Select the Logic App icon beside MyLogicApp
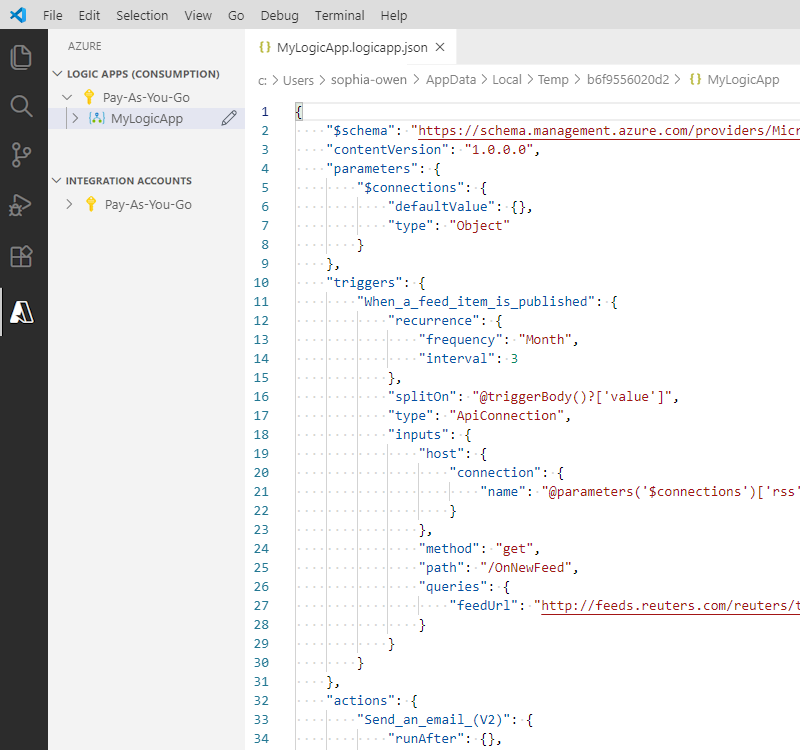This screenshot has width=800, height=750. coord(94,118)
